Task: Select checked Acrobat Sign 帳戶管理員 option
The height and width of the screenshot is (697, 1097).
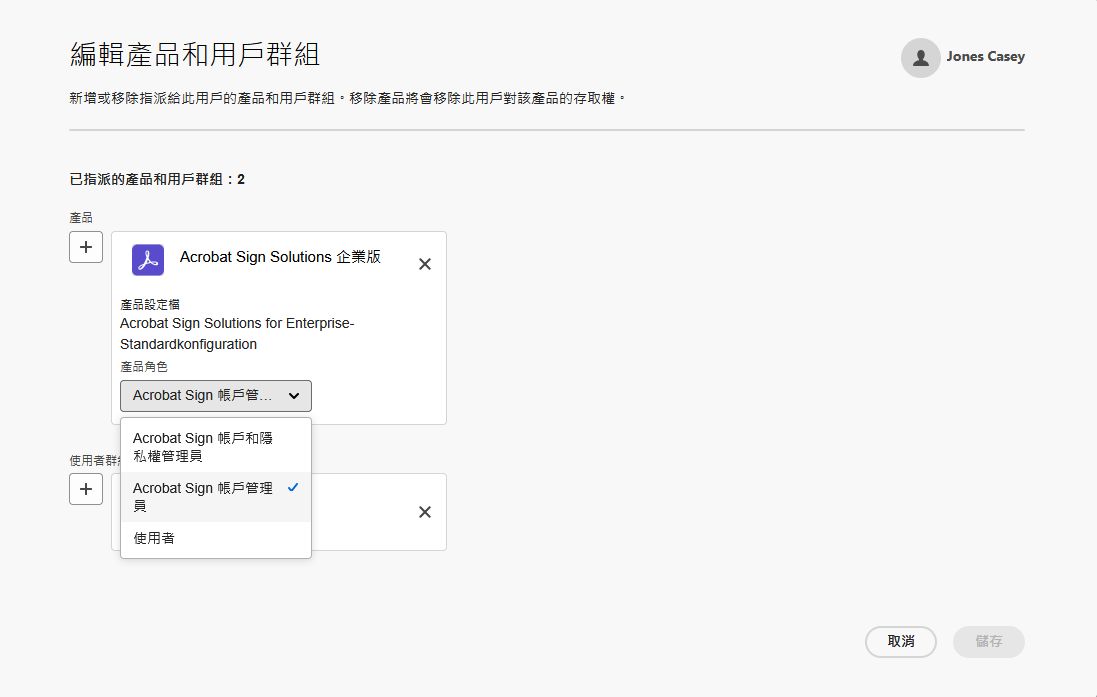Action: [x=215, y=497]
